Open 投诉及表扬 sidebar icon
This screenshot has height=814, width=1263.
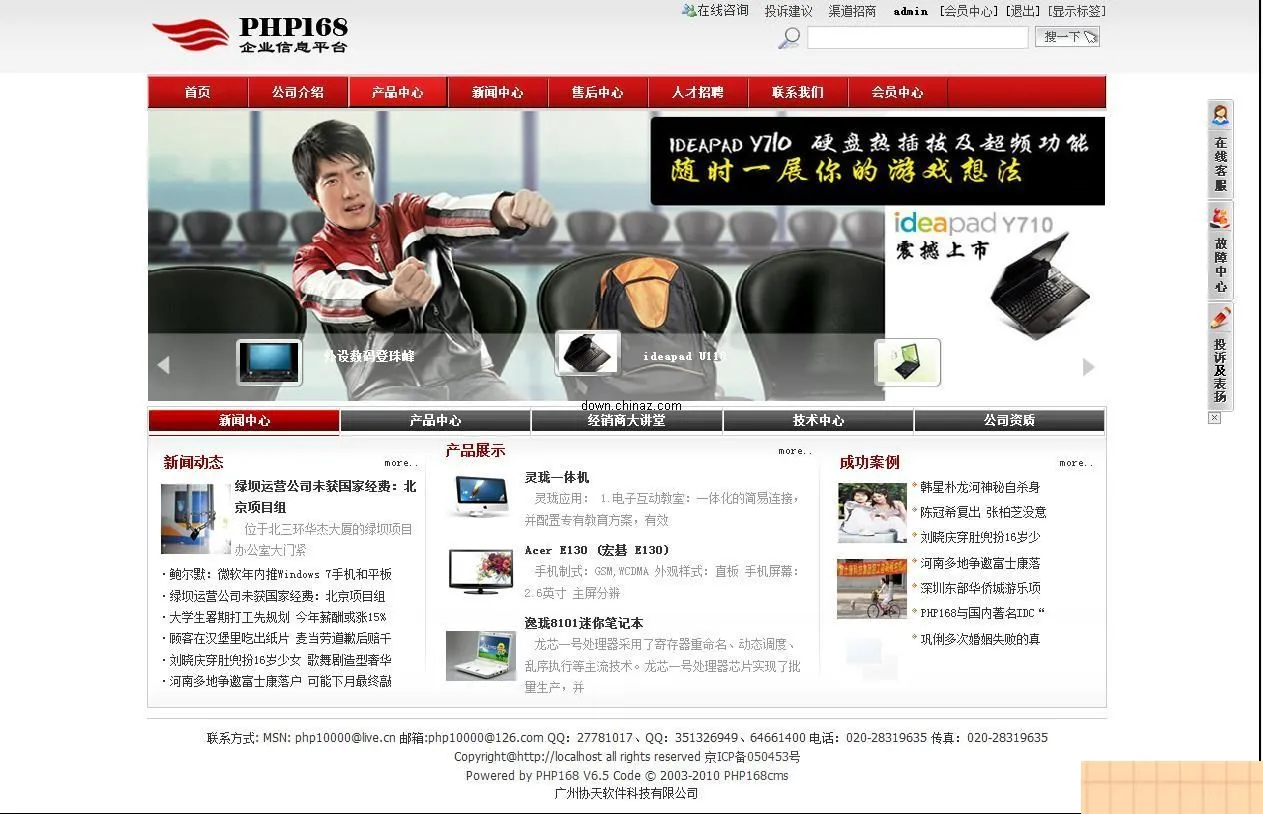pyautogui.click(x=1220, y=356)
